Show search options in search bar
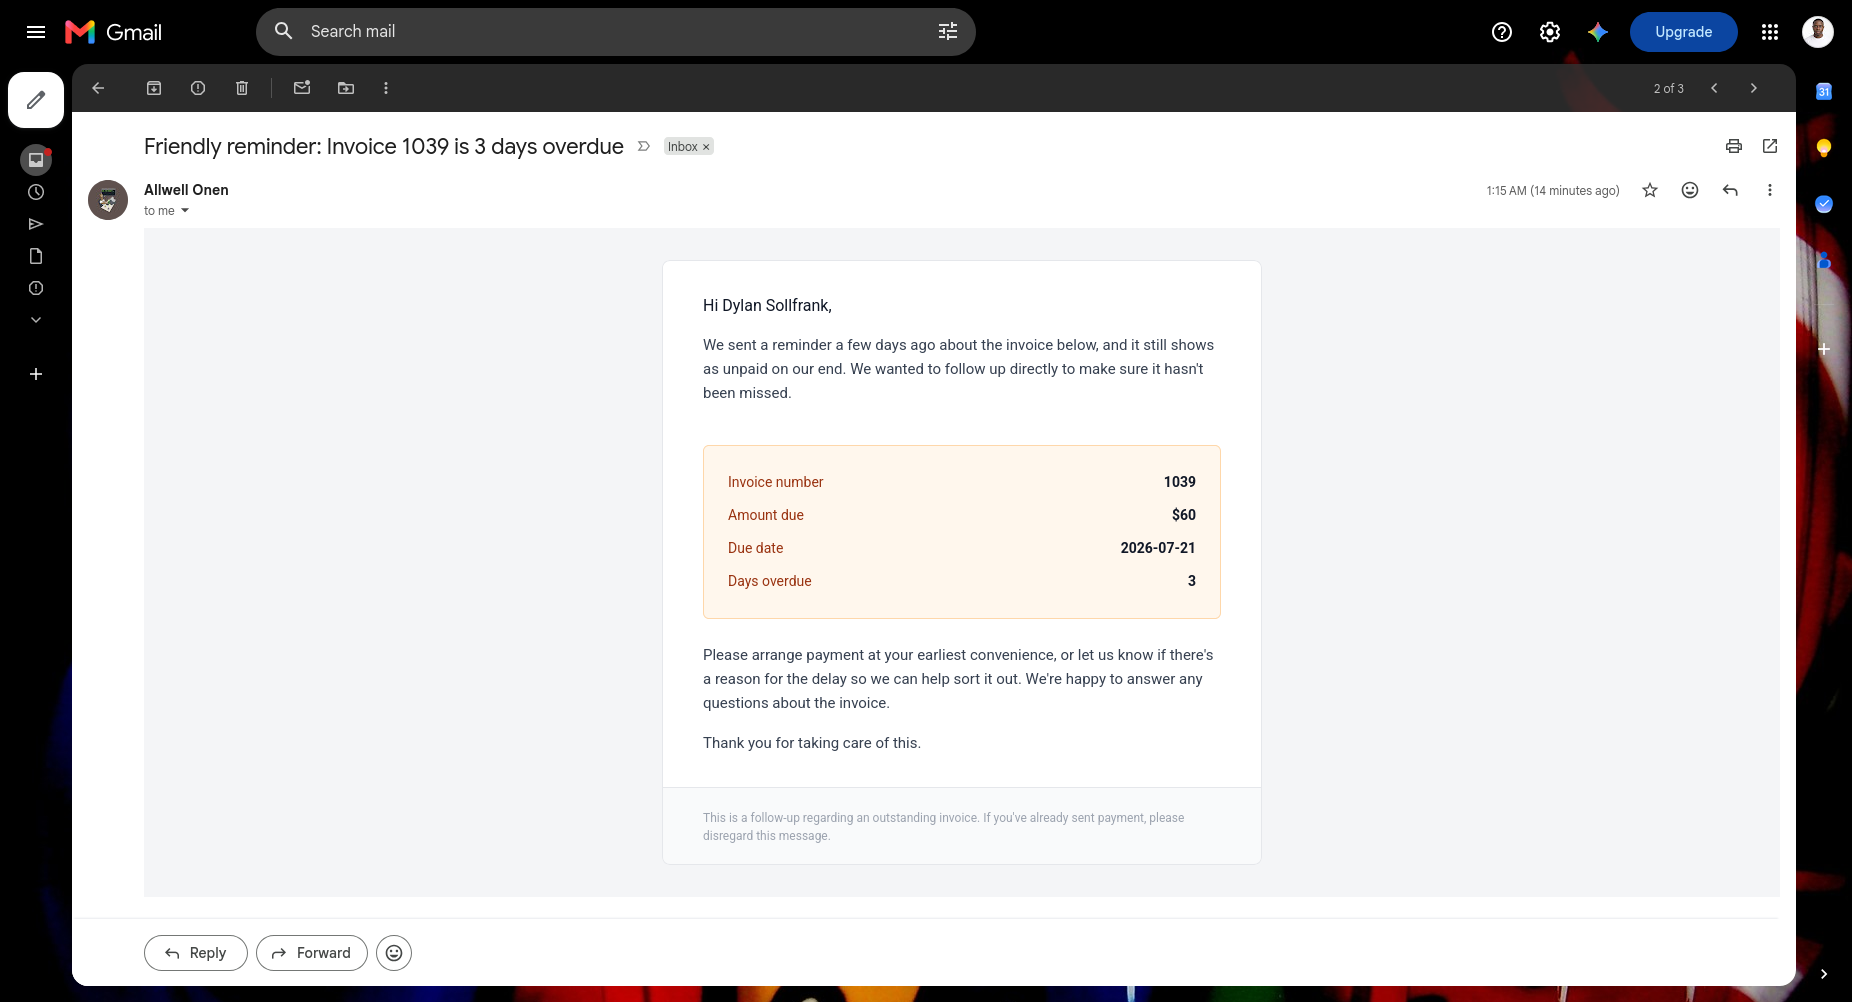The image size is (1852, 1002). [948, 32]
